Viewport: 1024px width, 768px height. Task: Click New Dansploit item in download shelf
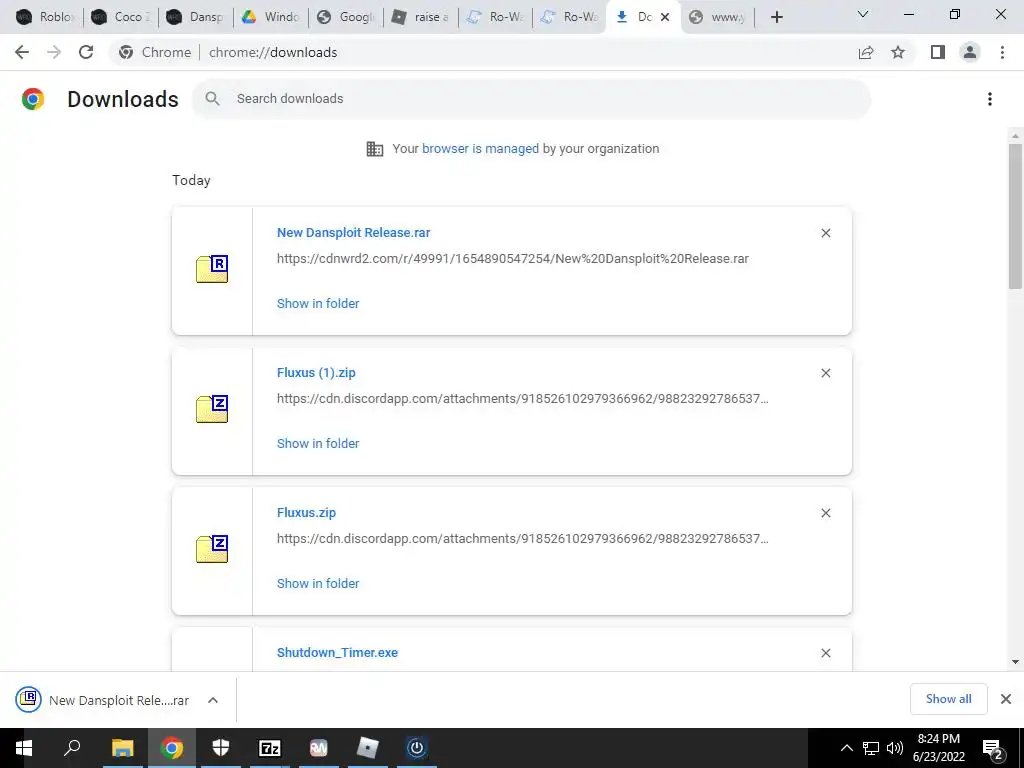(x=103, y=700)
